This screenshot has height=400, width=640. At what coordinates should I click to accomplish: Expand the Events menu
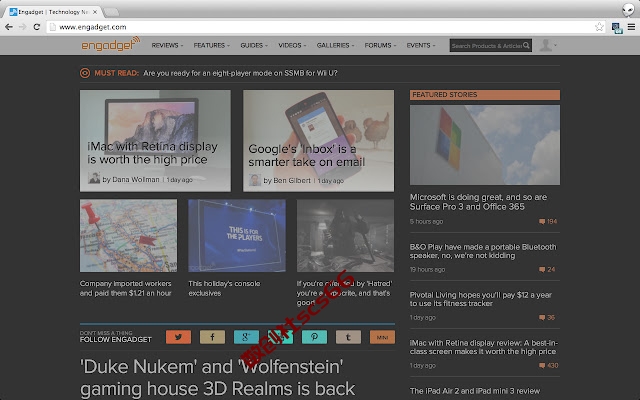(421, 45)
